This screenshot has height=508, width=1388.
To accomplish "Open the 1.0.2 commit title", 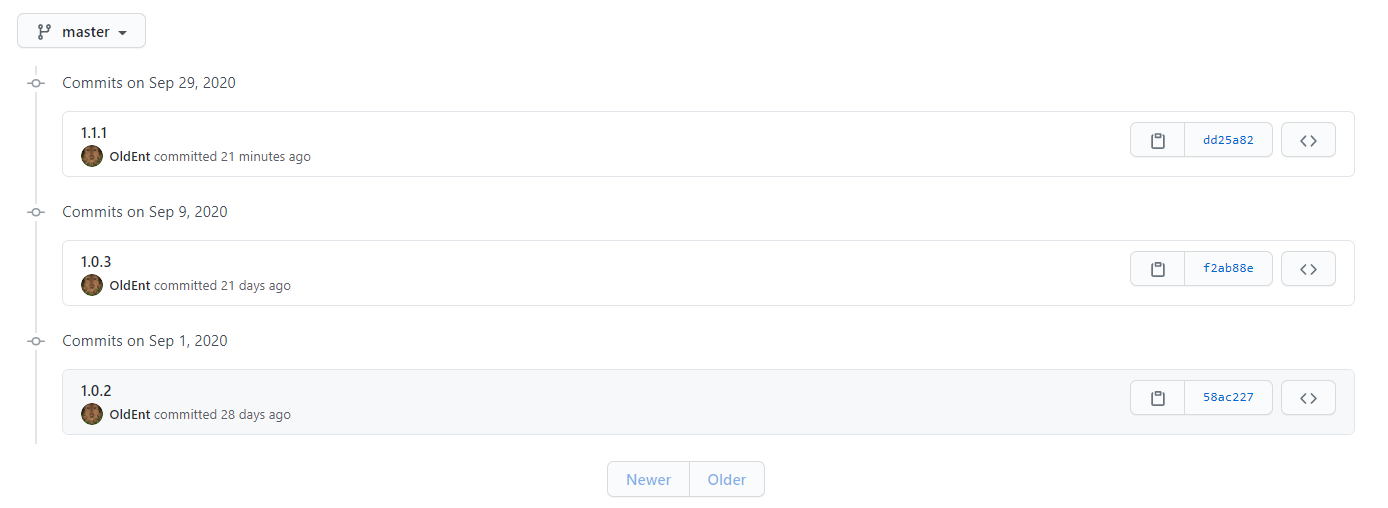I will (x=96, y=391).
